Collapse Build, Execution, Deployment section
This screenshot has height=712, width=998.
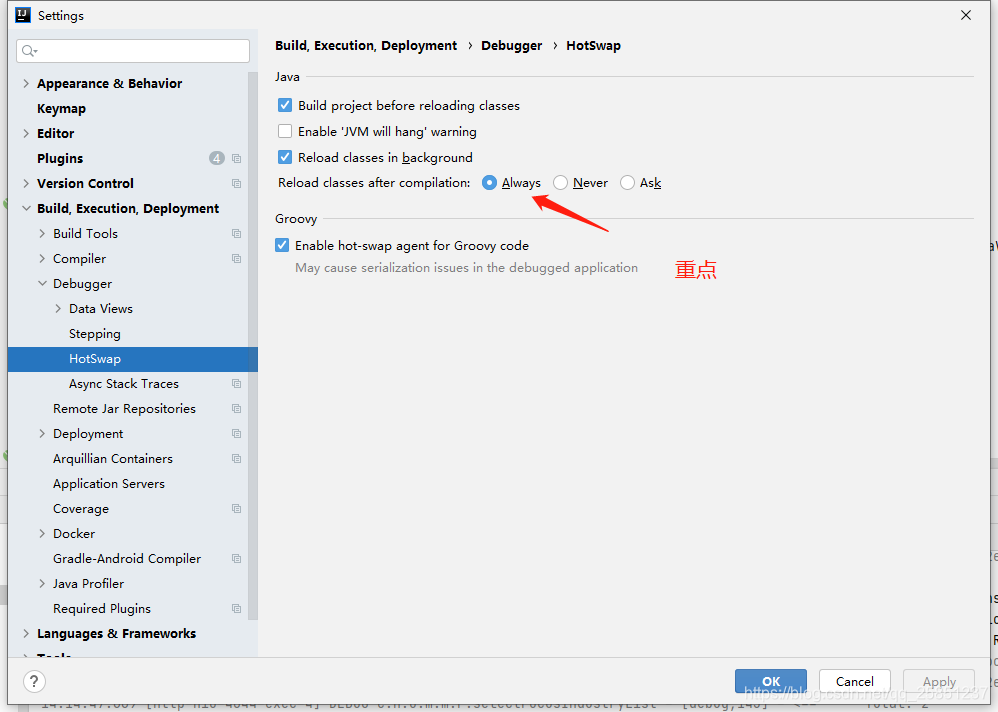tap(26, 208)
